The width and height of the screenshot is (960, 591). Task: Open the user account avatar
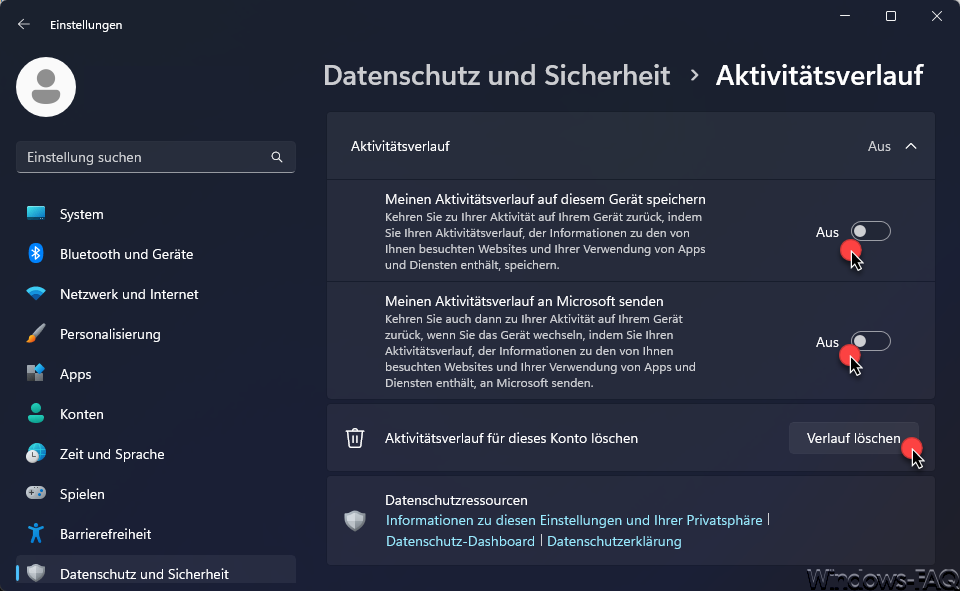pyautogui.click(x=46, y=87)
